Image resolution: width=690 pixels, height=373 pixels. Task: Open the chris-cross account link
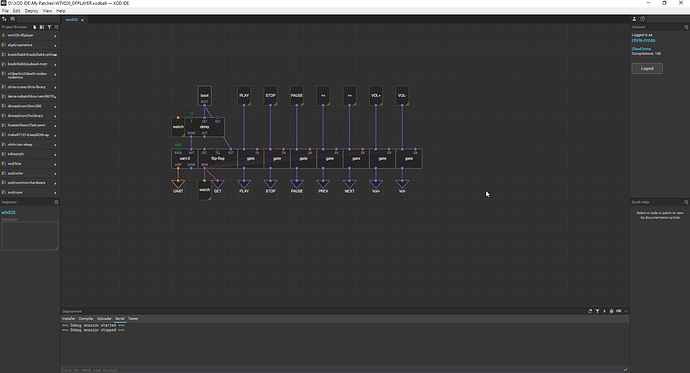643,40
